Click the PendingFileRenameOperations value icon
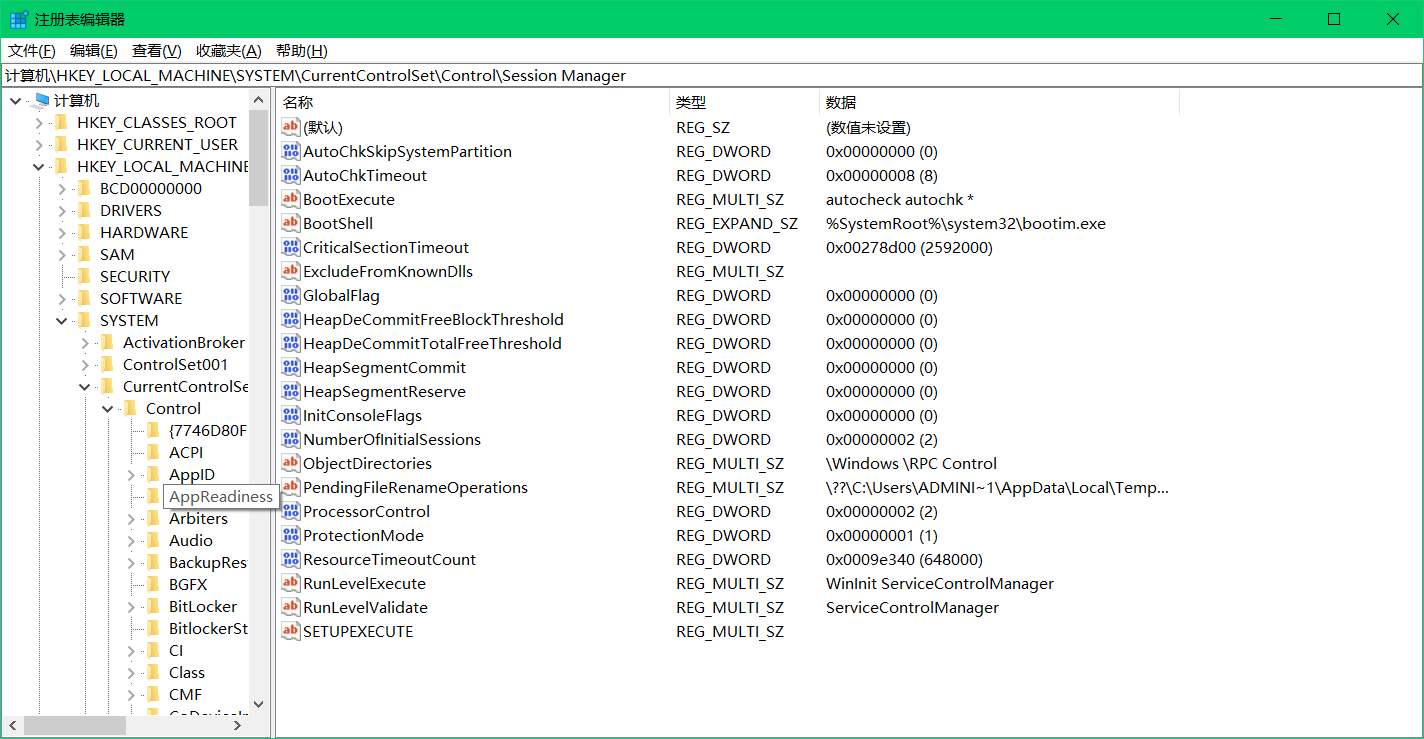Image resolution: width=1424 pixels, height=739 pixels. tap(290, 488)
